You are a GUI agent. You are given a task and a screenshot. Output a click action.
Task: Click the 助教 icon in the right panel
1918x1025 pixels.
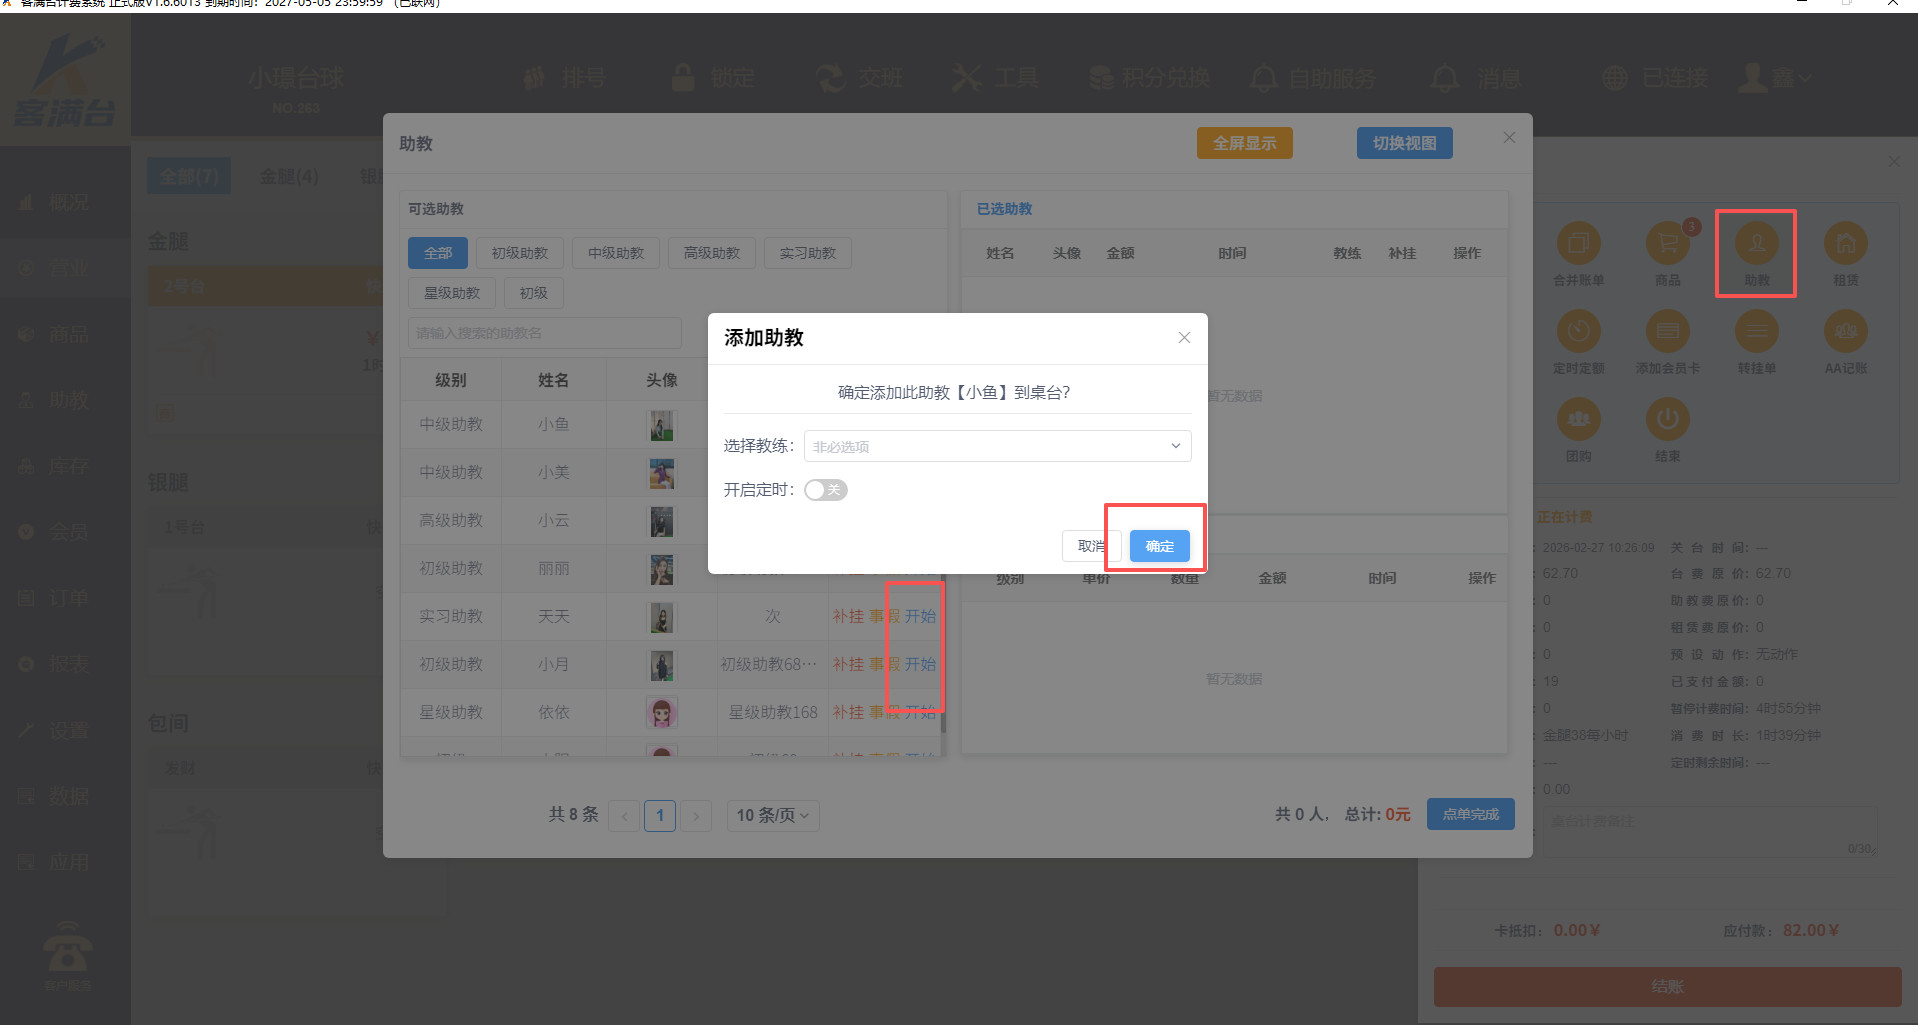(x=1756, y=244)
